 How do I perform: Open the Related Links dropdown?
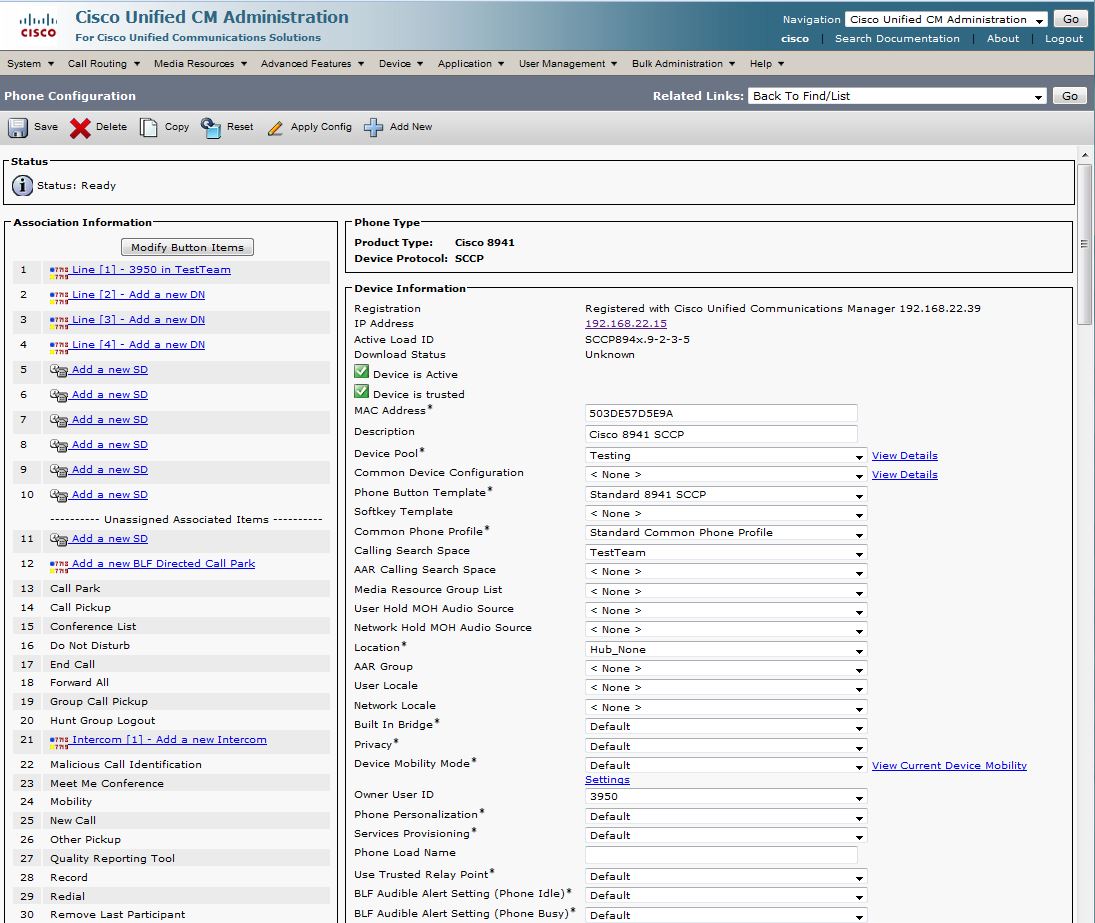(897, 96)
